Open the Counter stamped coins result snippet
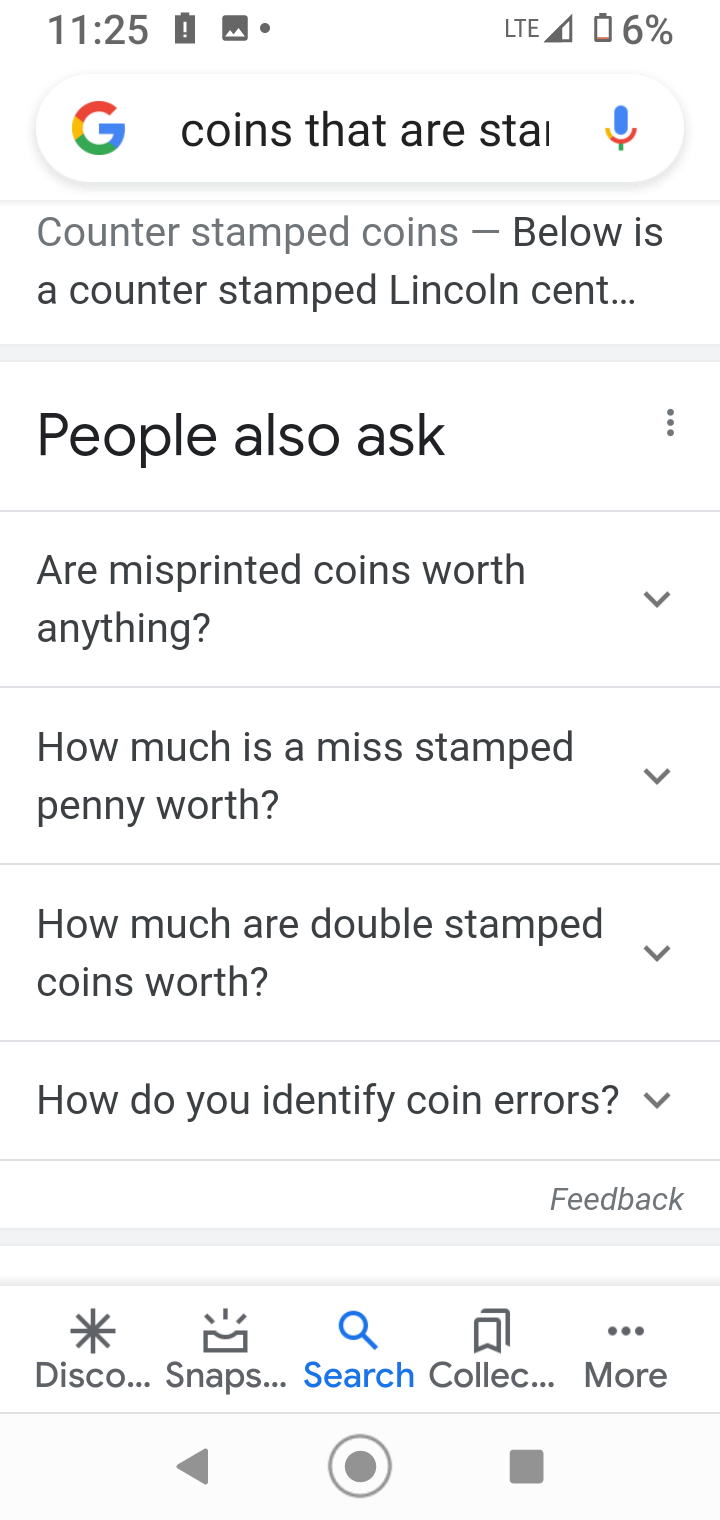The image size is (720, 1520). tap(350, 262)
